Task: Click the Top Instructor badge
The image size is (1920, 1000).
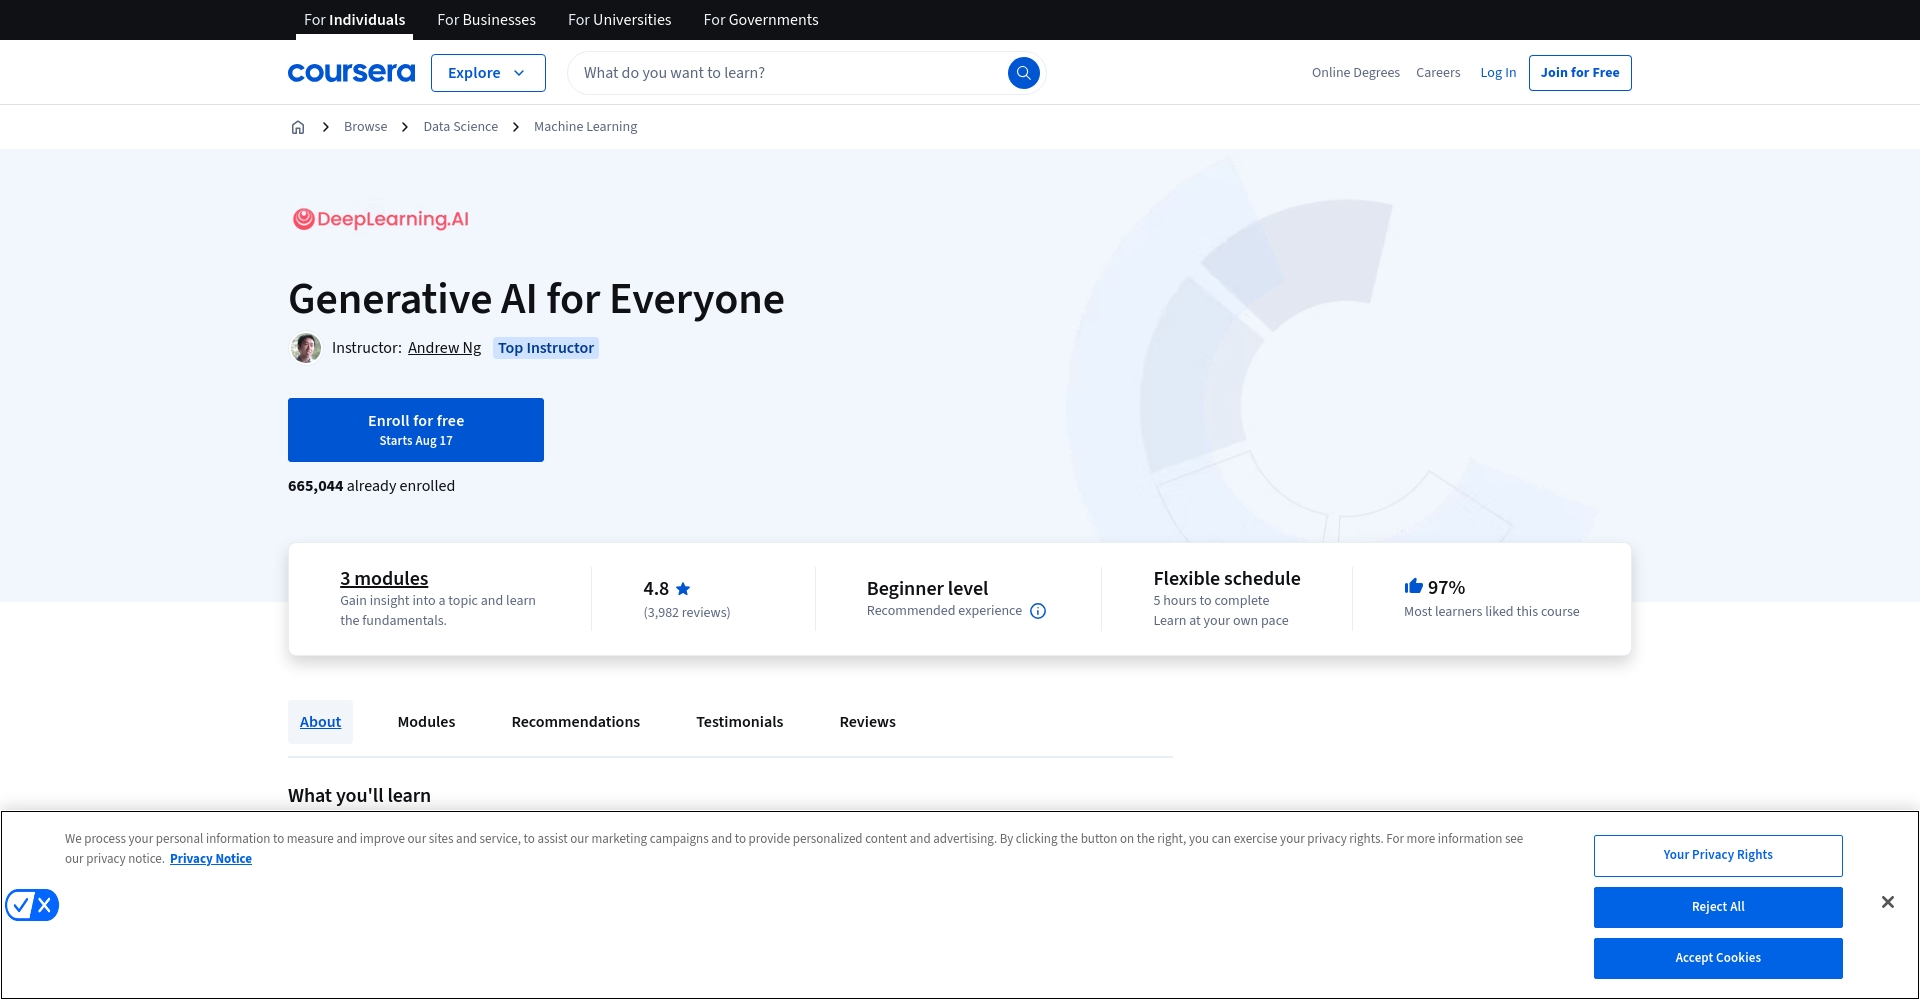Action: point(546,348)
